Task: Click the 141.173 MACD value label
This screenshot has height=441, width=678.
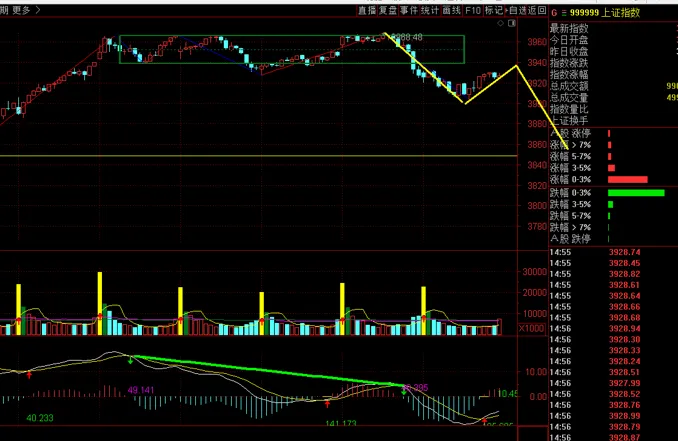Action: tap(341, 423)
